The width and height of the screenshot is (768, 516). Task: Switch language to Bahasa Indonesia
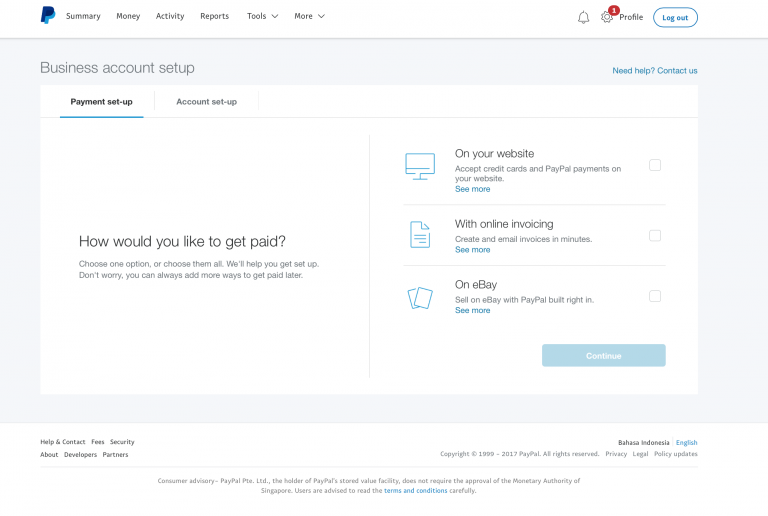click(643, 443)
